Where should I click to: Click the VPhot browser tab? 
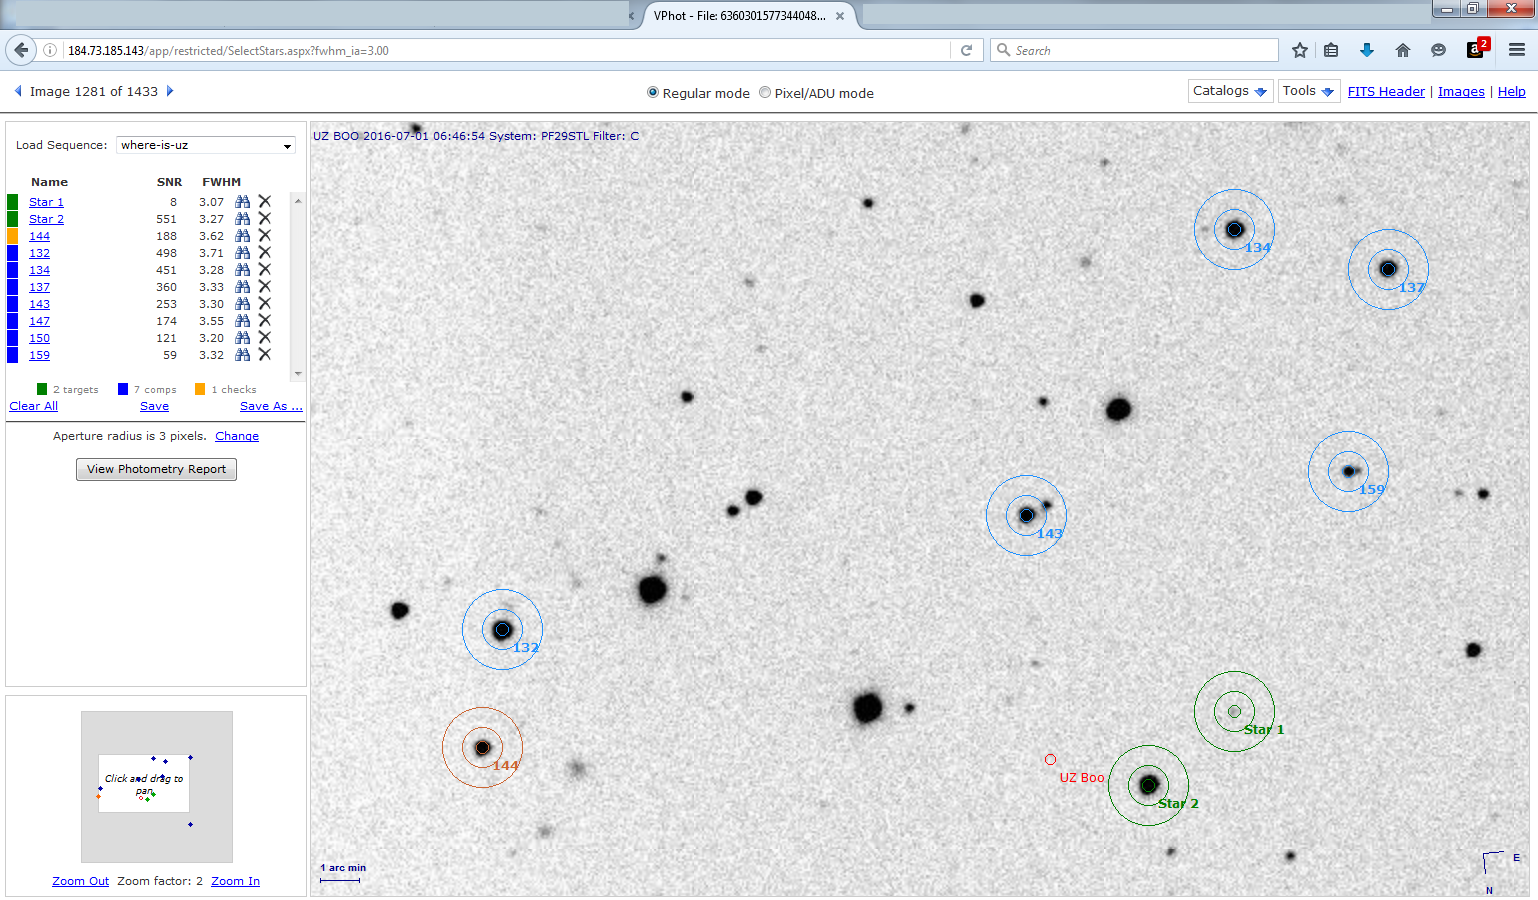coord(739,16)
